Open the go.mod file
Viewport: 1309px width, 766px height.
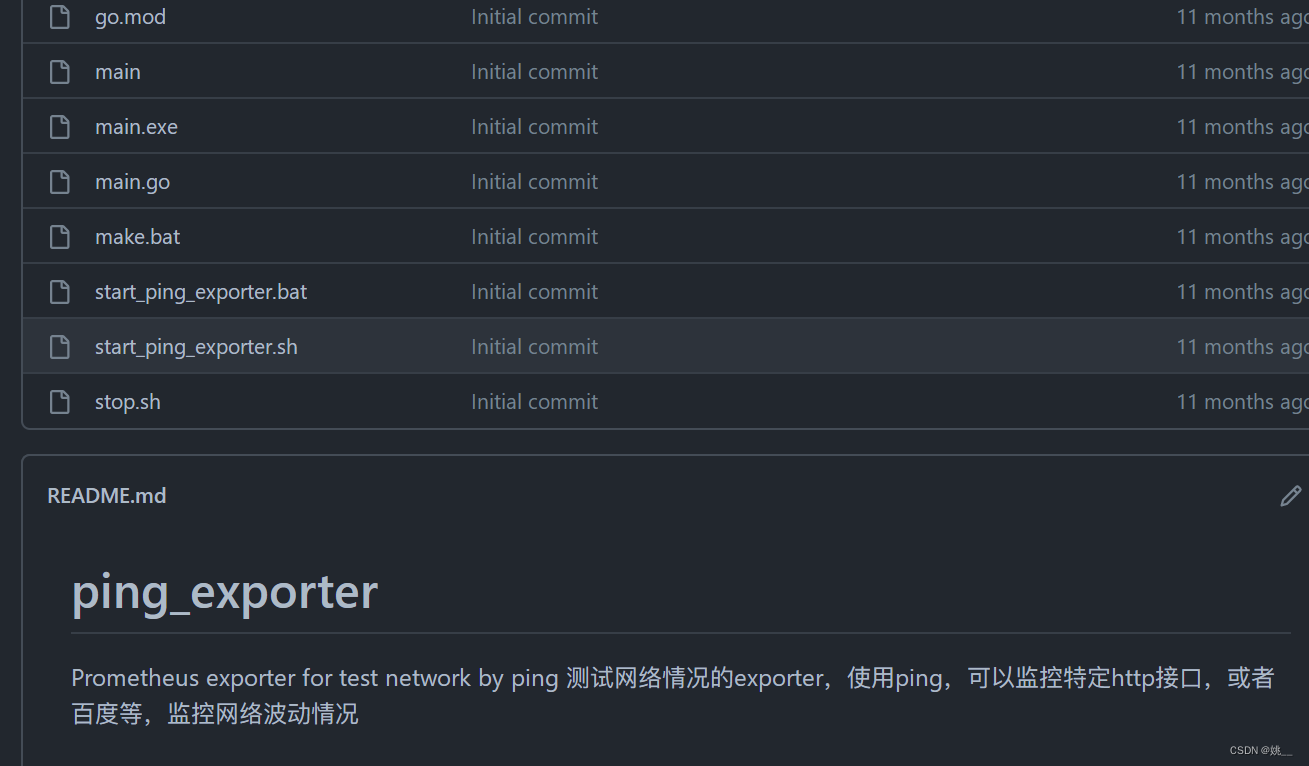[130, 16]
